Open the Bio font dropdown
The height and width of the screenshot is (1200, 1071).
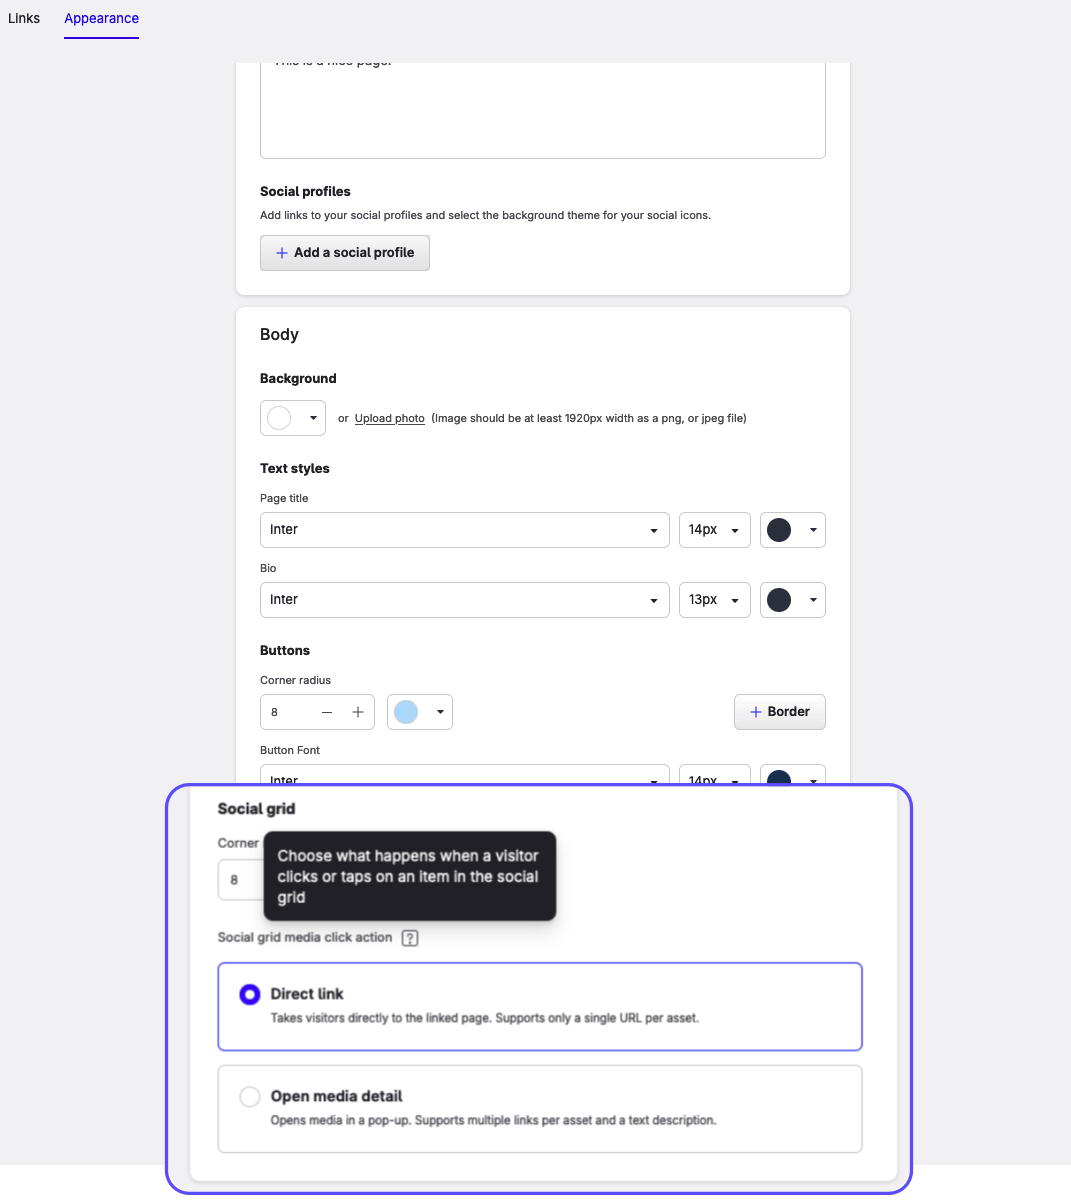[x=464, y=600]
